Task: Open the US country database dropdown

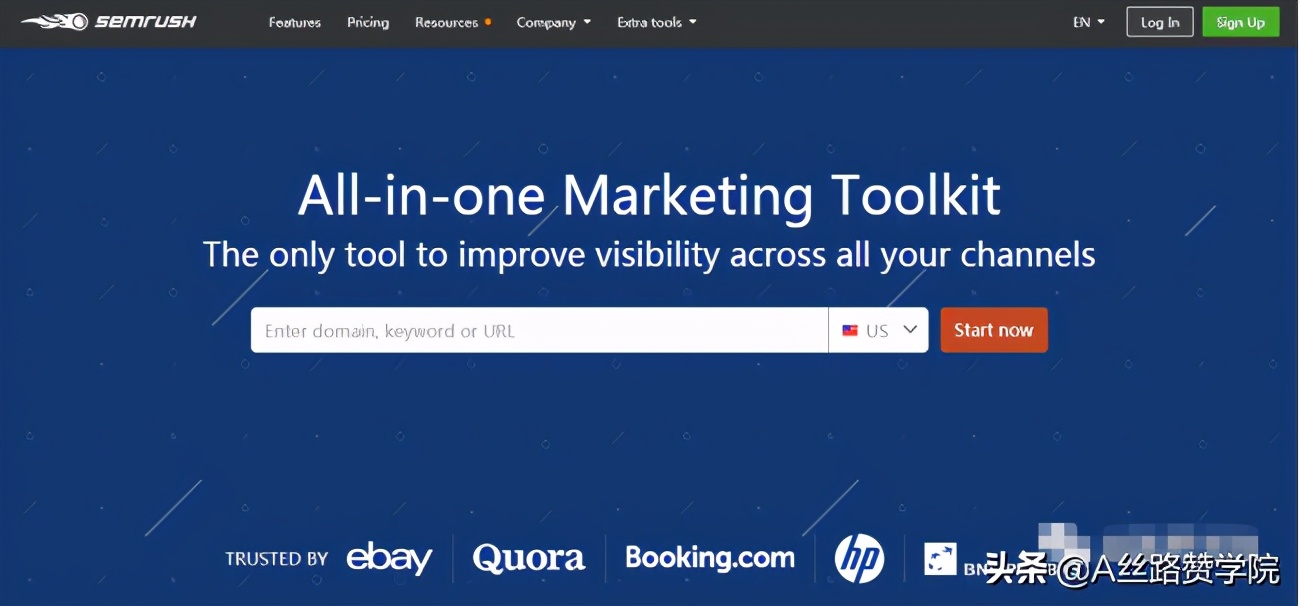Action: tap(878, 330)
